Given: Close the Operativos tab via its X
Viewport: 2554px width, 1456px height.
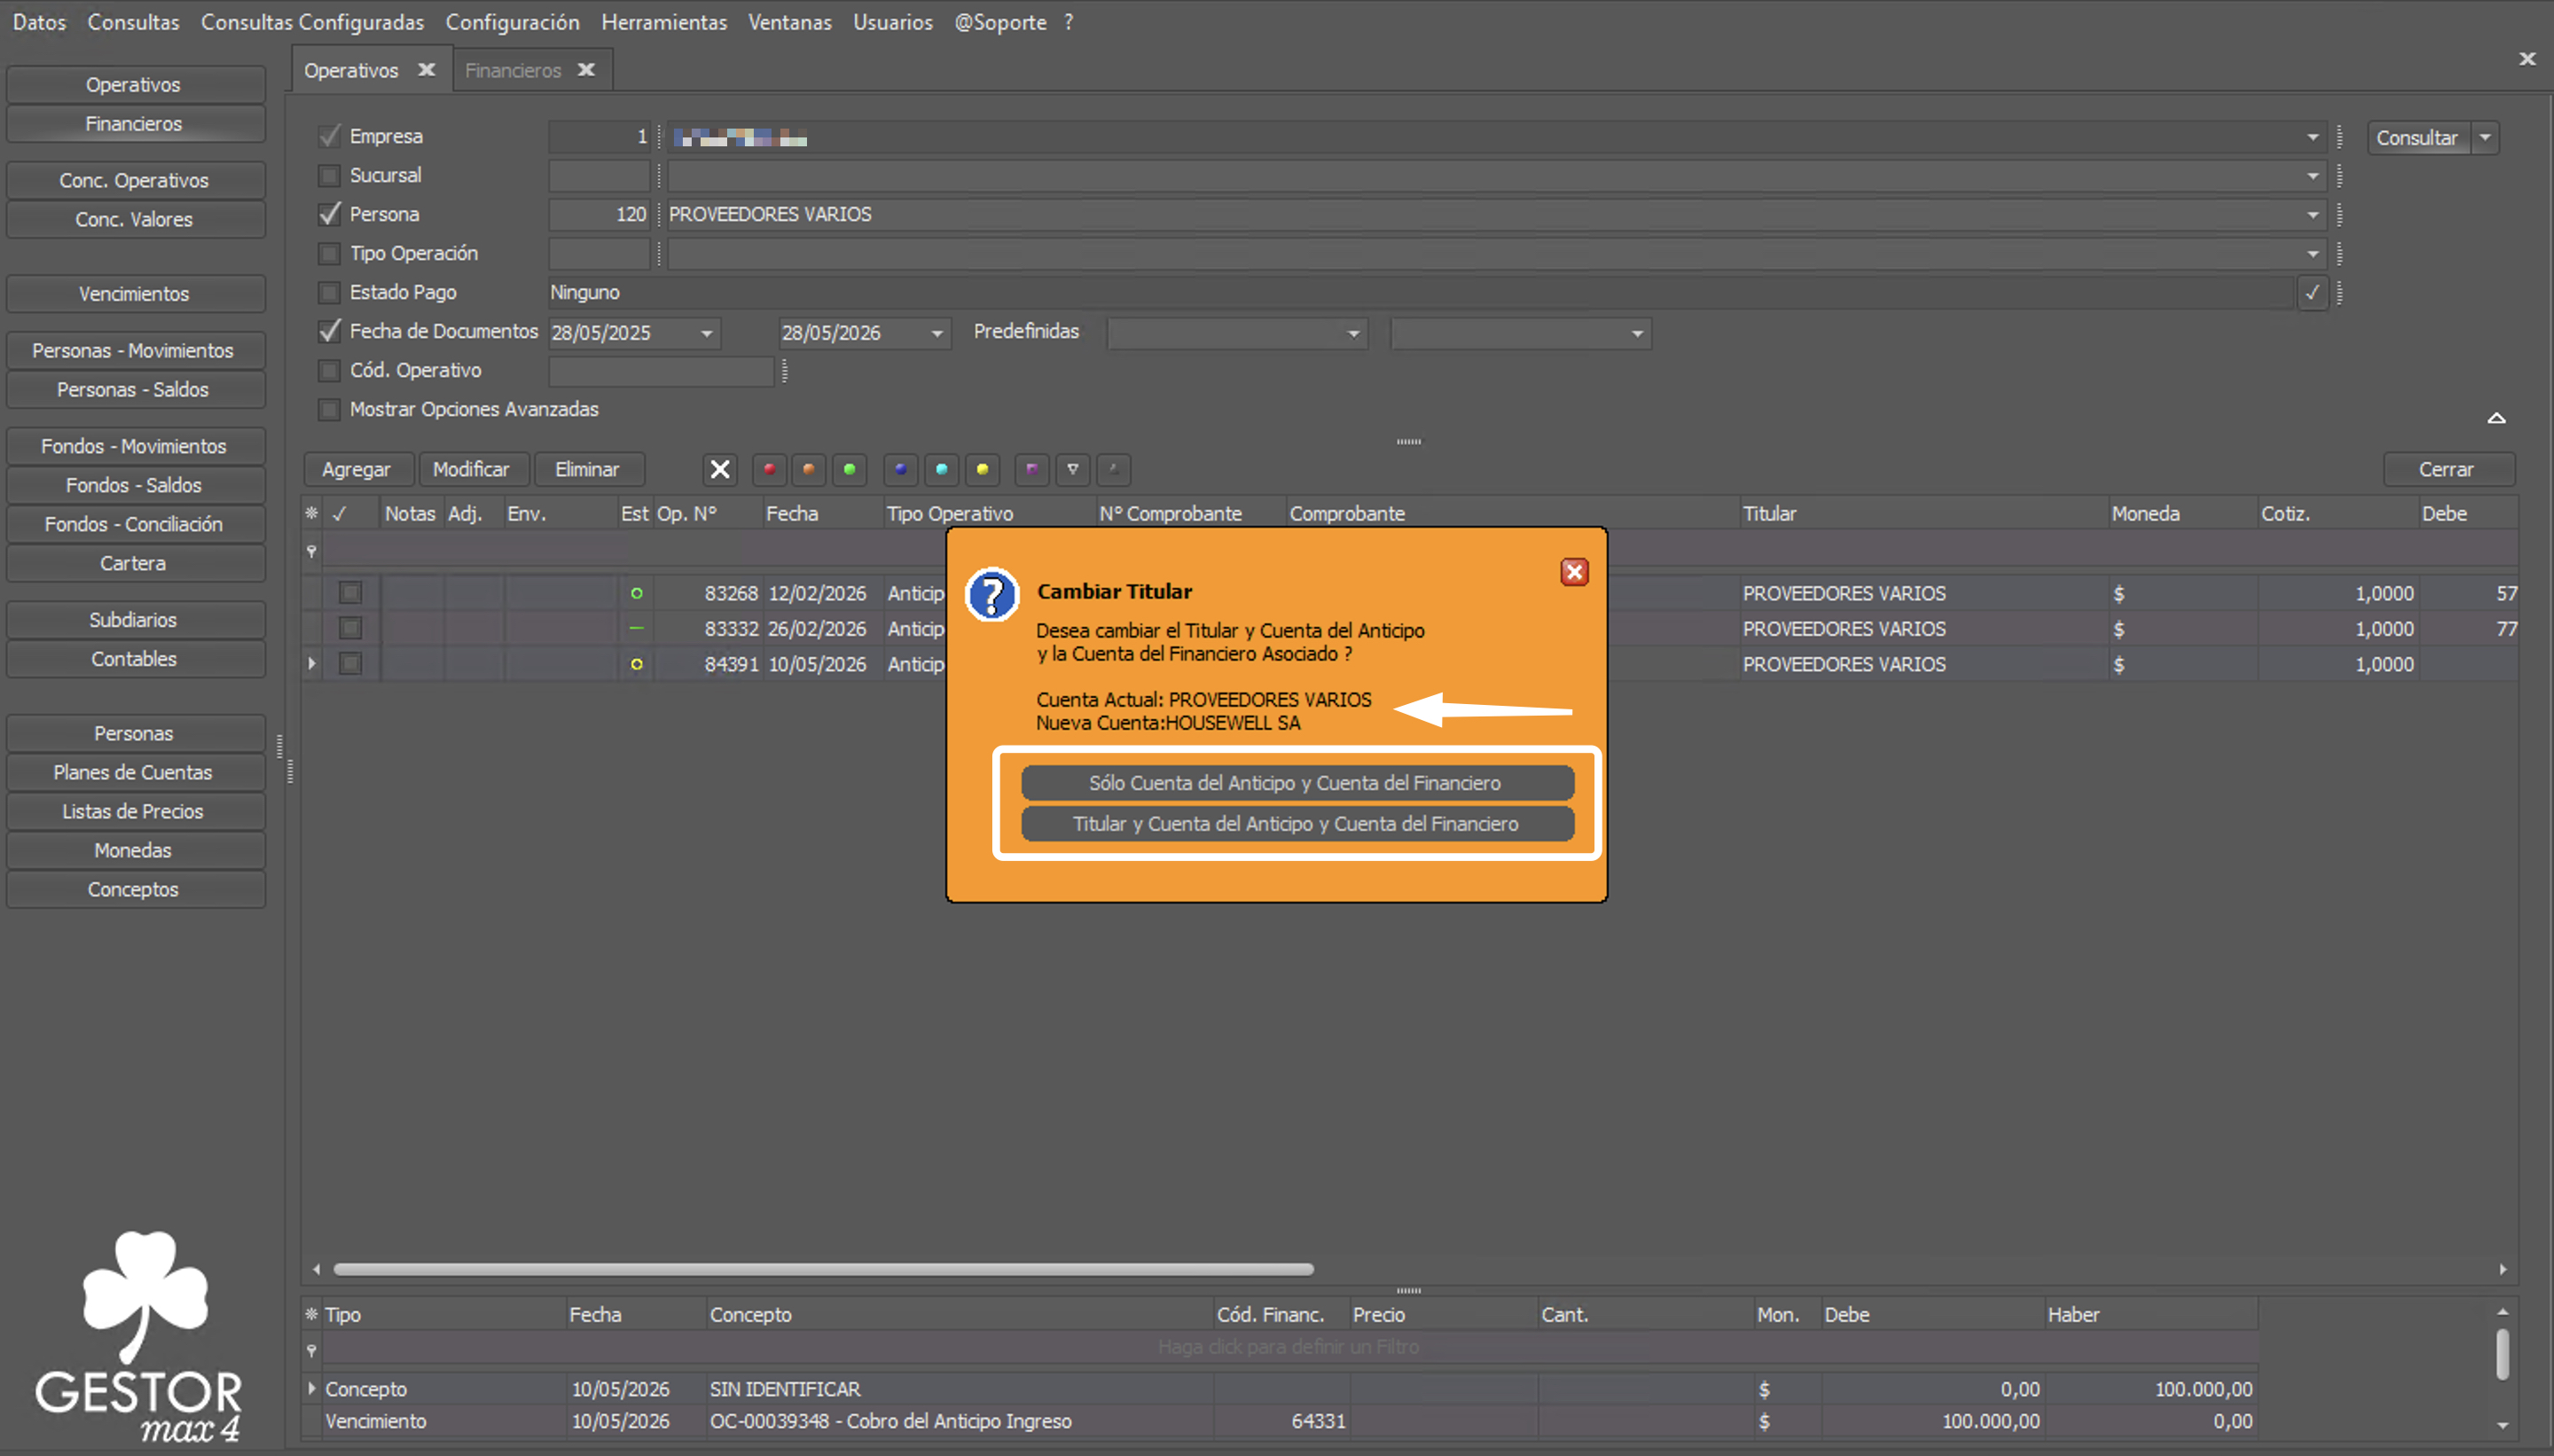Looking at the screenshot, I should point(426,70).
